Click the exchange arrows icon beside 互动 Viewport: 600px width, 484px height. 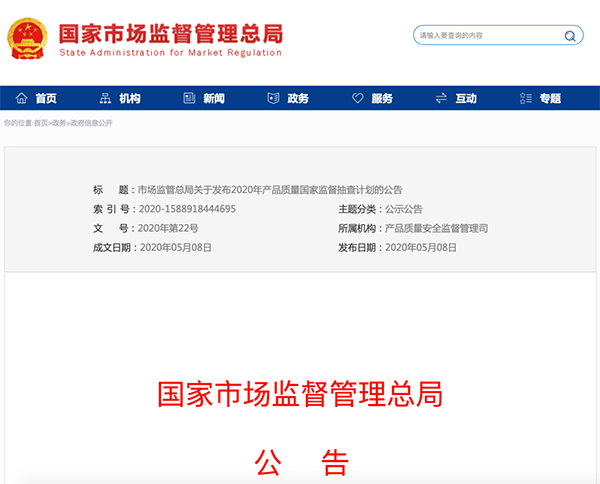(441, 99)
